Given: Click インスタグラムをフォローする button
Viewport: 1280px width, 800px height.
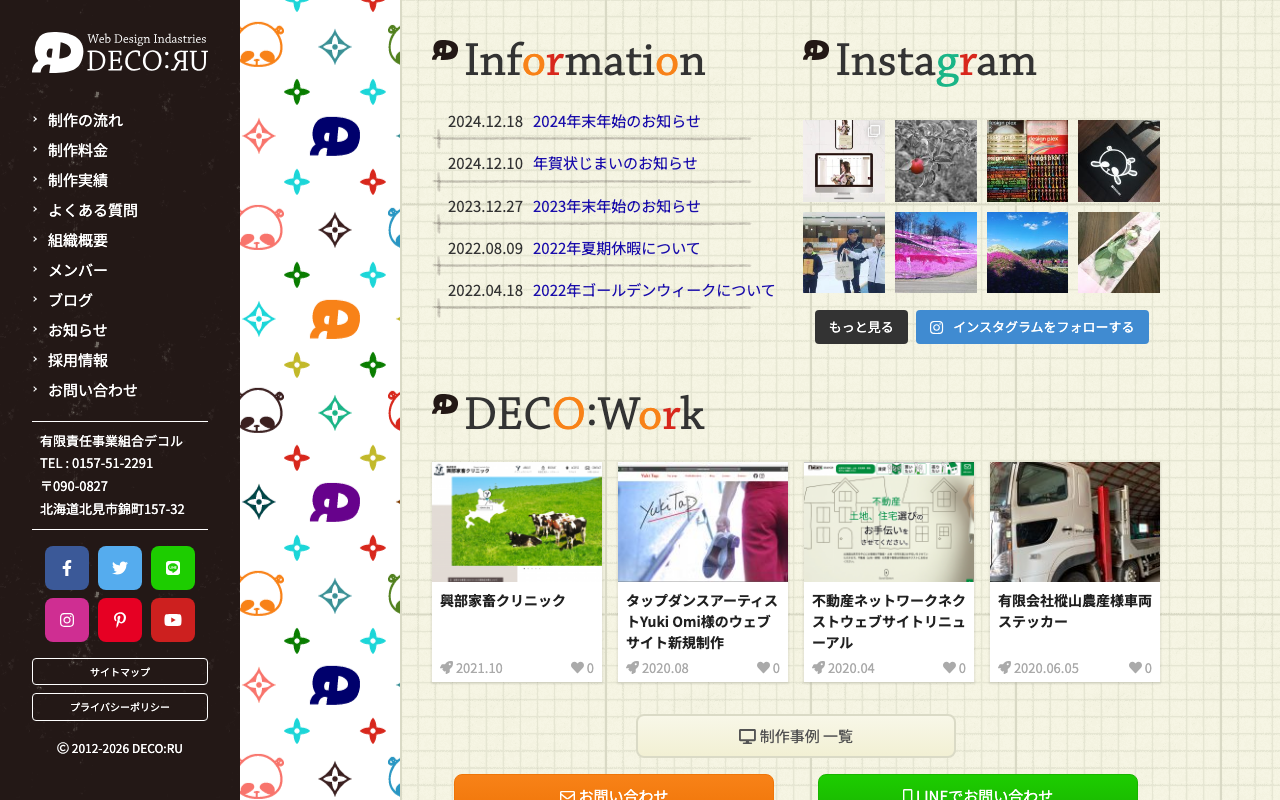Looking at the screenshot, I should (1032, 327).
